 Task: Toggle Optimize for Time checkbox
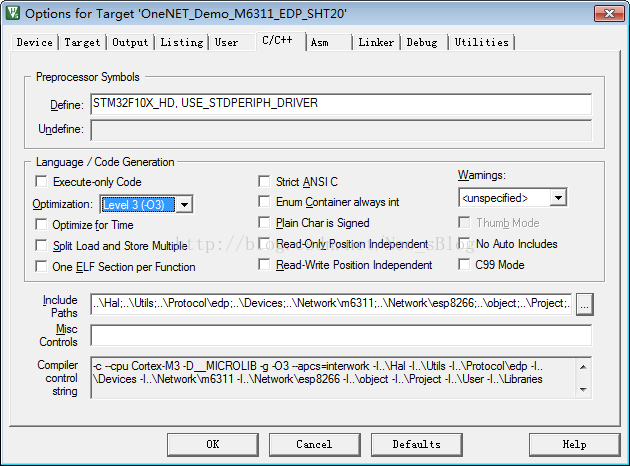(x=41, y=224)
